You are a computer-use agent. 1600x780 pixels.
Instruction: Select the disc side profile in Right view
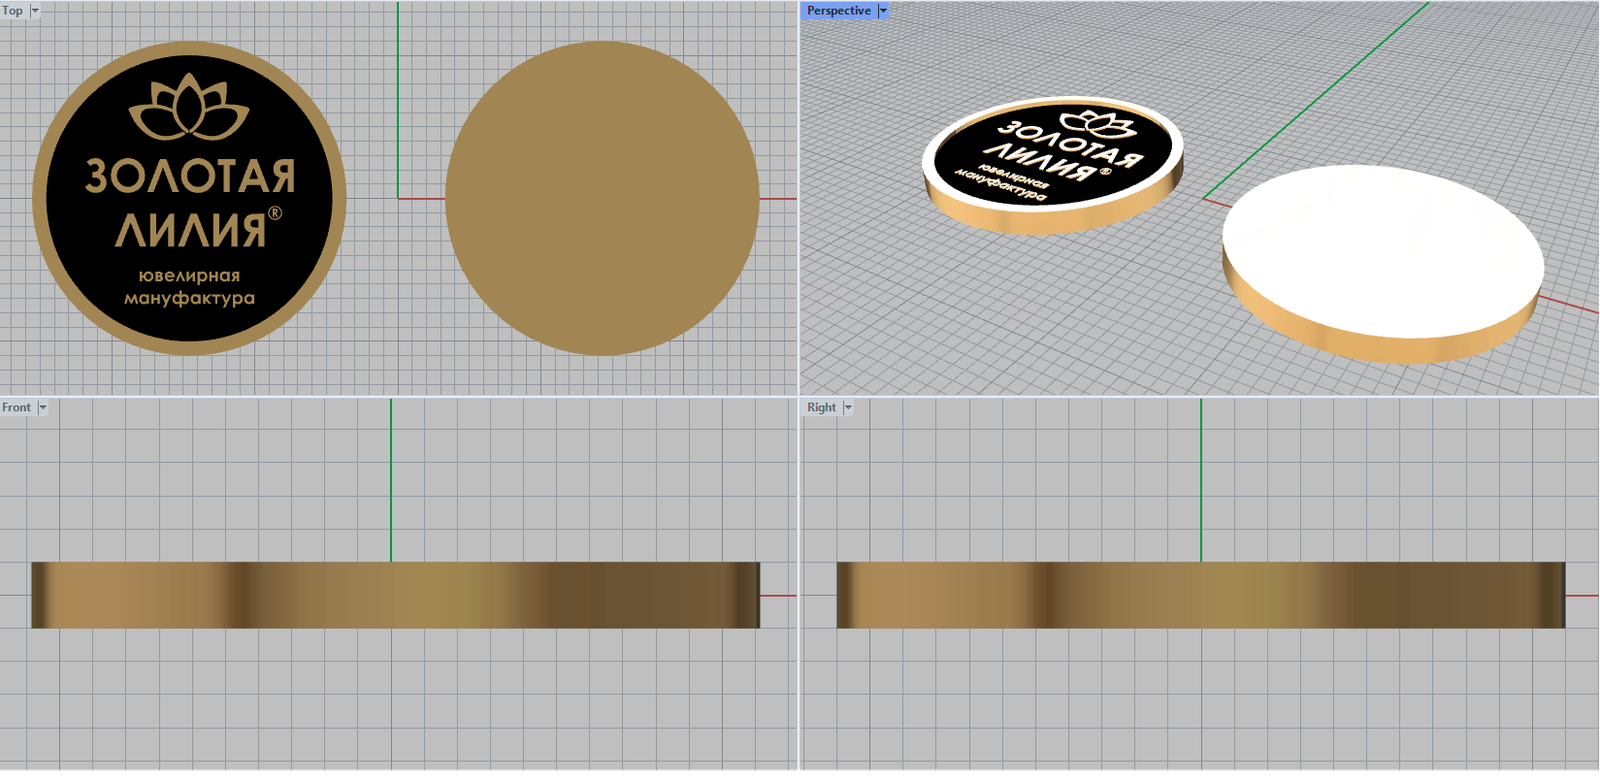(1200, 595)
